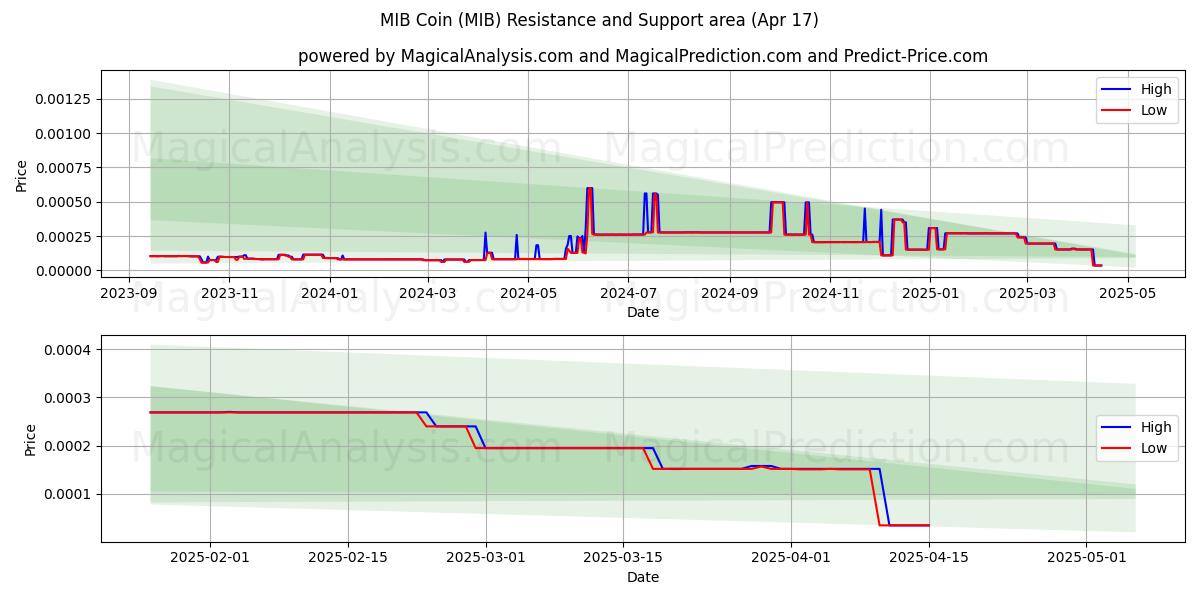Click the '2025-03-15' tick label
The width and height of the screenshot is (1200, 600).
[x=624, y=557]
